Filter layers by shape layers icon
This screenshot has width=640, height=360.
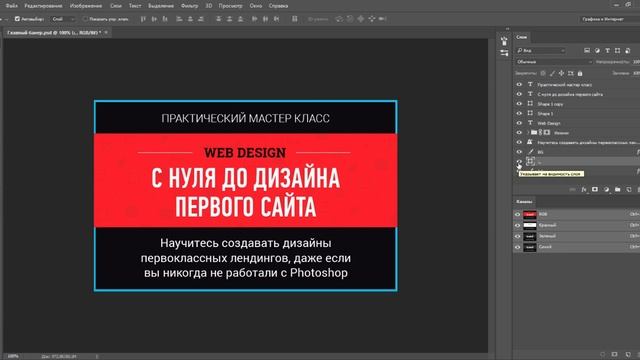[x=617, y=51]
